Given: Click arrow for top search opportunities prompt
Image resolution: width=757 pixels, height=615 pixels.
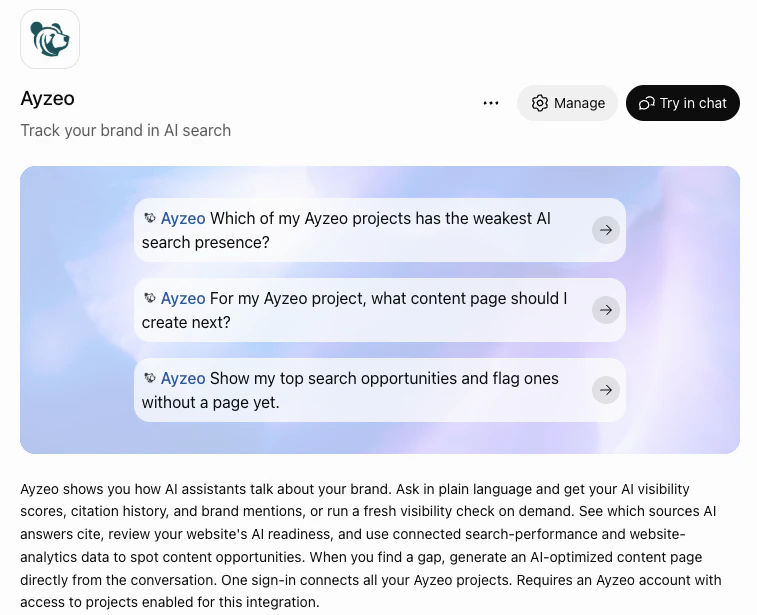Looking at the screenshot, I should point(606,390).
